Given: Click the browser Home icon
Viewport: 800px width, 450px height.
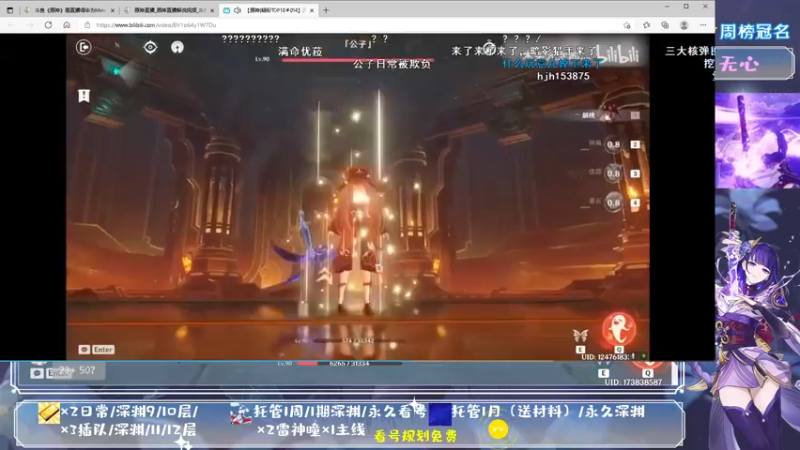Looking at the screenshot, I should tap(67, 24).
